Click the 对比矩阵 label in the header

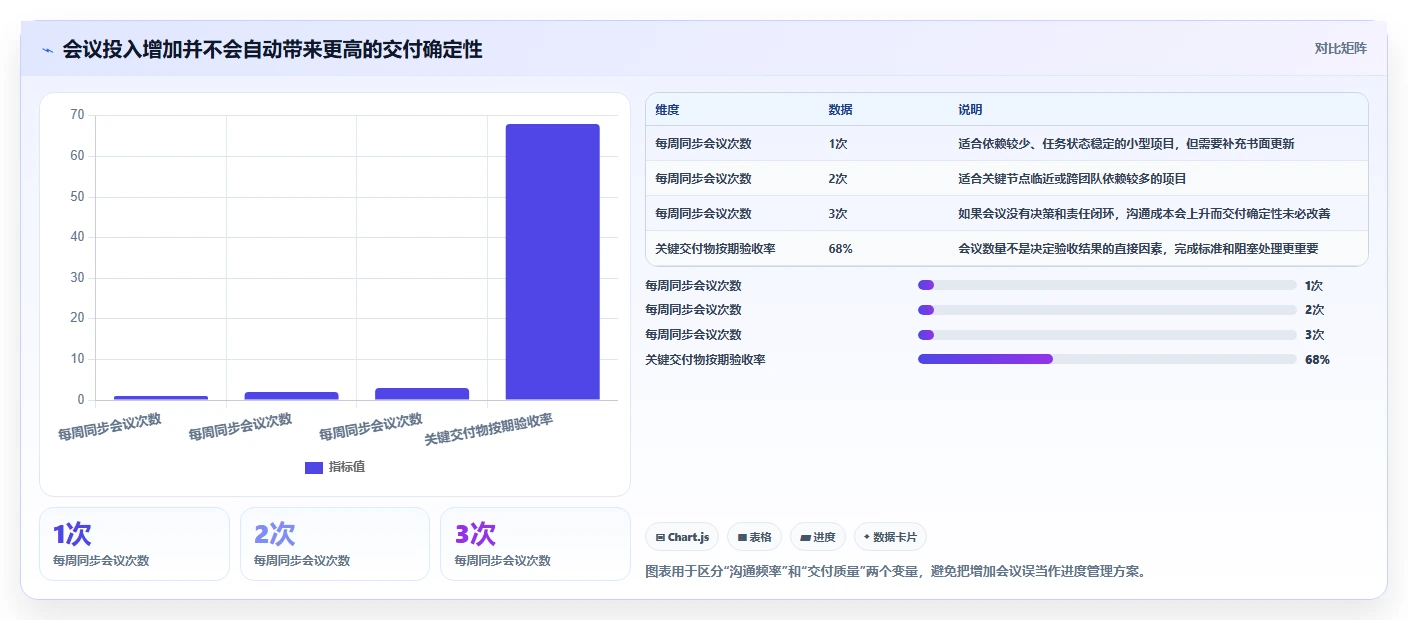pyautogui.click(x=1340, y=48)
